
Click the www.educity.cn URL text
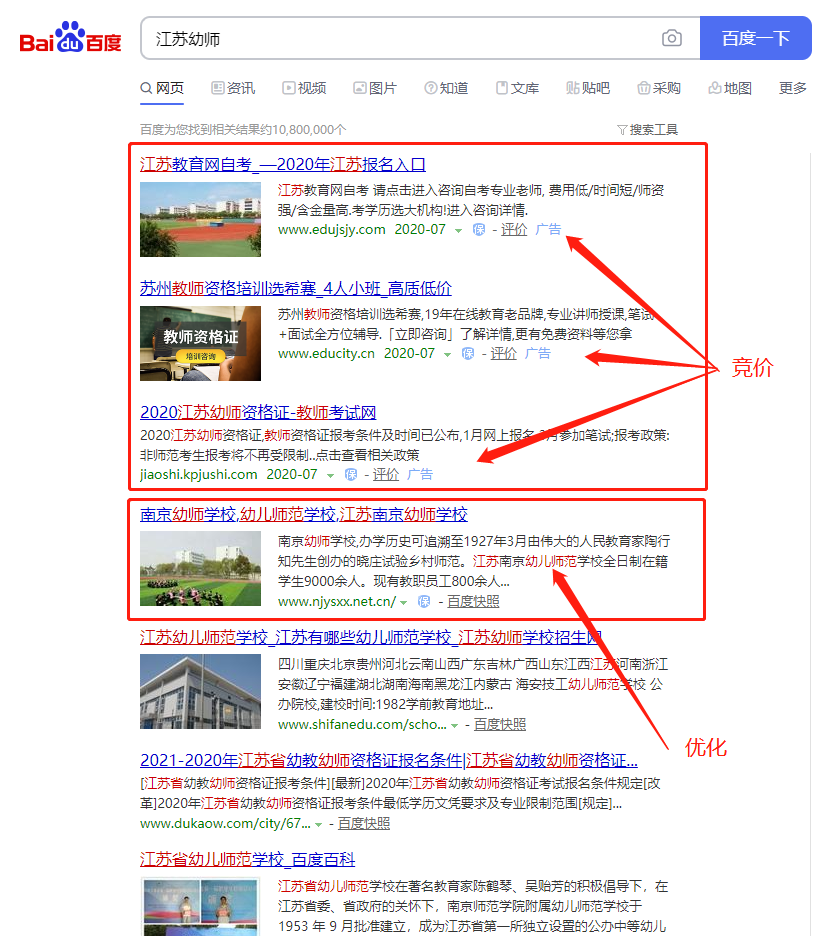click(326, 354)
